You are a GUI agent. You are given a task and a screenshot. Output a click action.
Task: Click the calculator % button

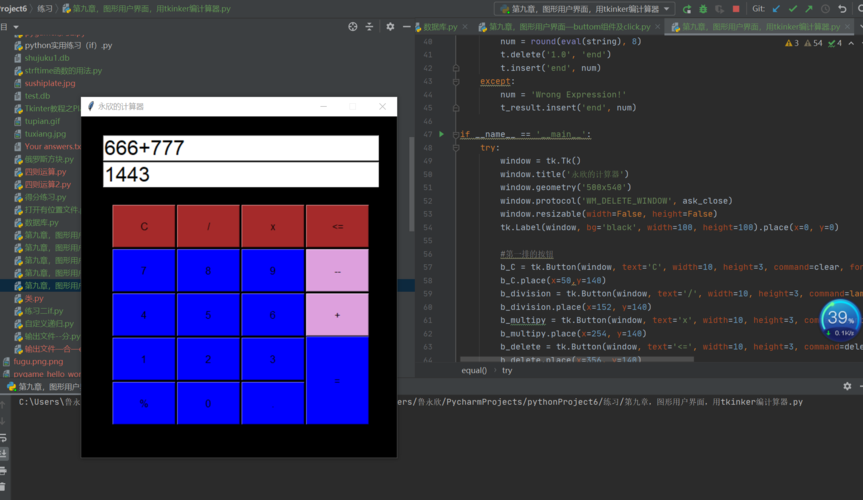(144, 403)
